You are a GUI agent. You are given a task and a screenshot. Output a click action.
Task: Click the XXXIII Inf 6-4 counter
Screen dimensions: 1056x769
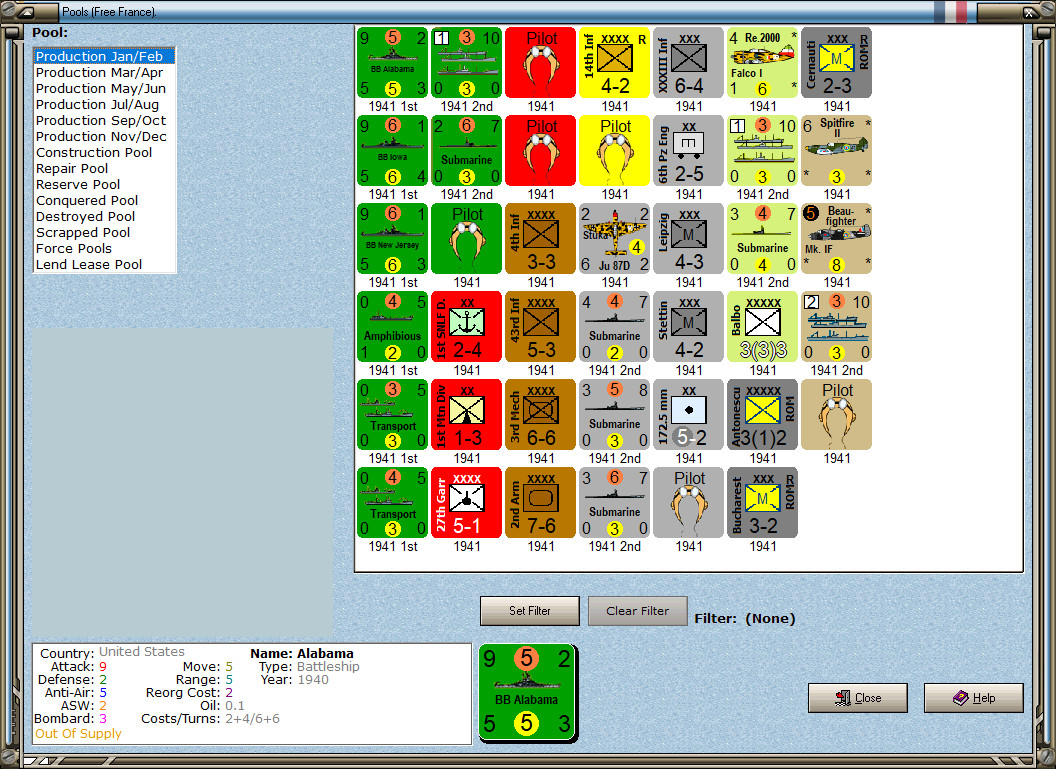(x=689, y=63)
